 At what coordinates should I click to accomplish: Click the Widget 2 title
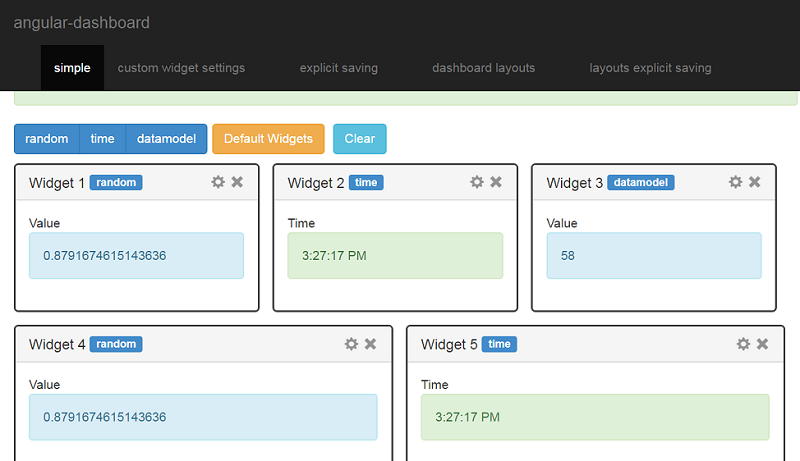point(316,183)
